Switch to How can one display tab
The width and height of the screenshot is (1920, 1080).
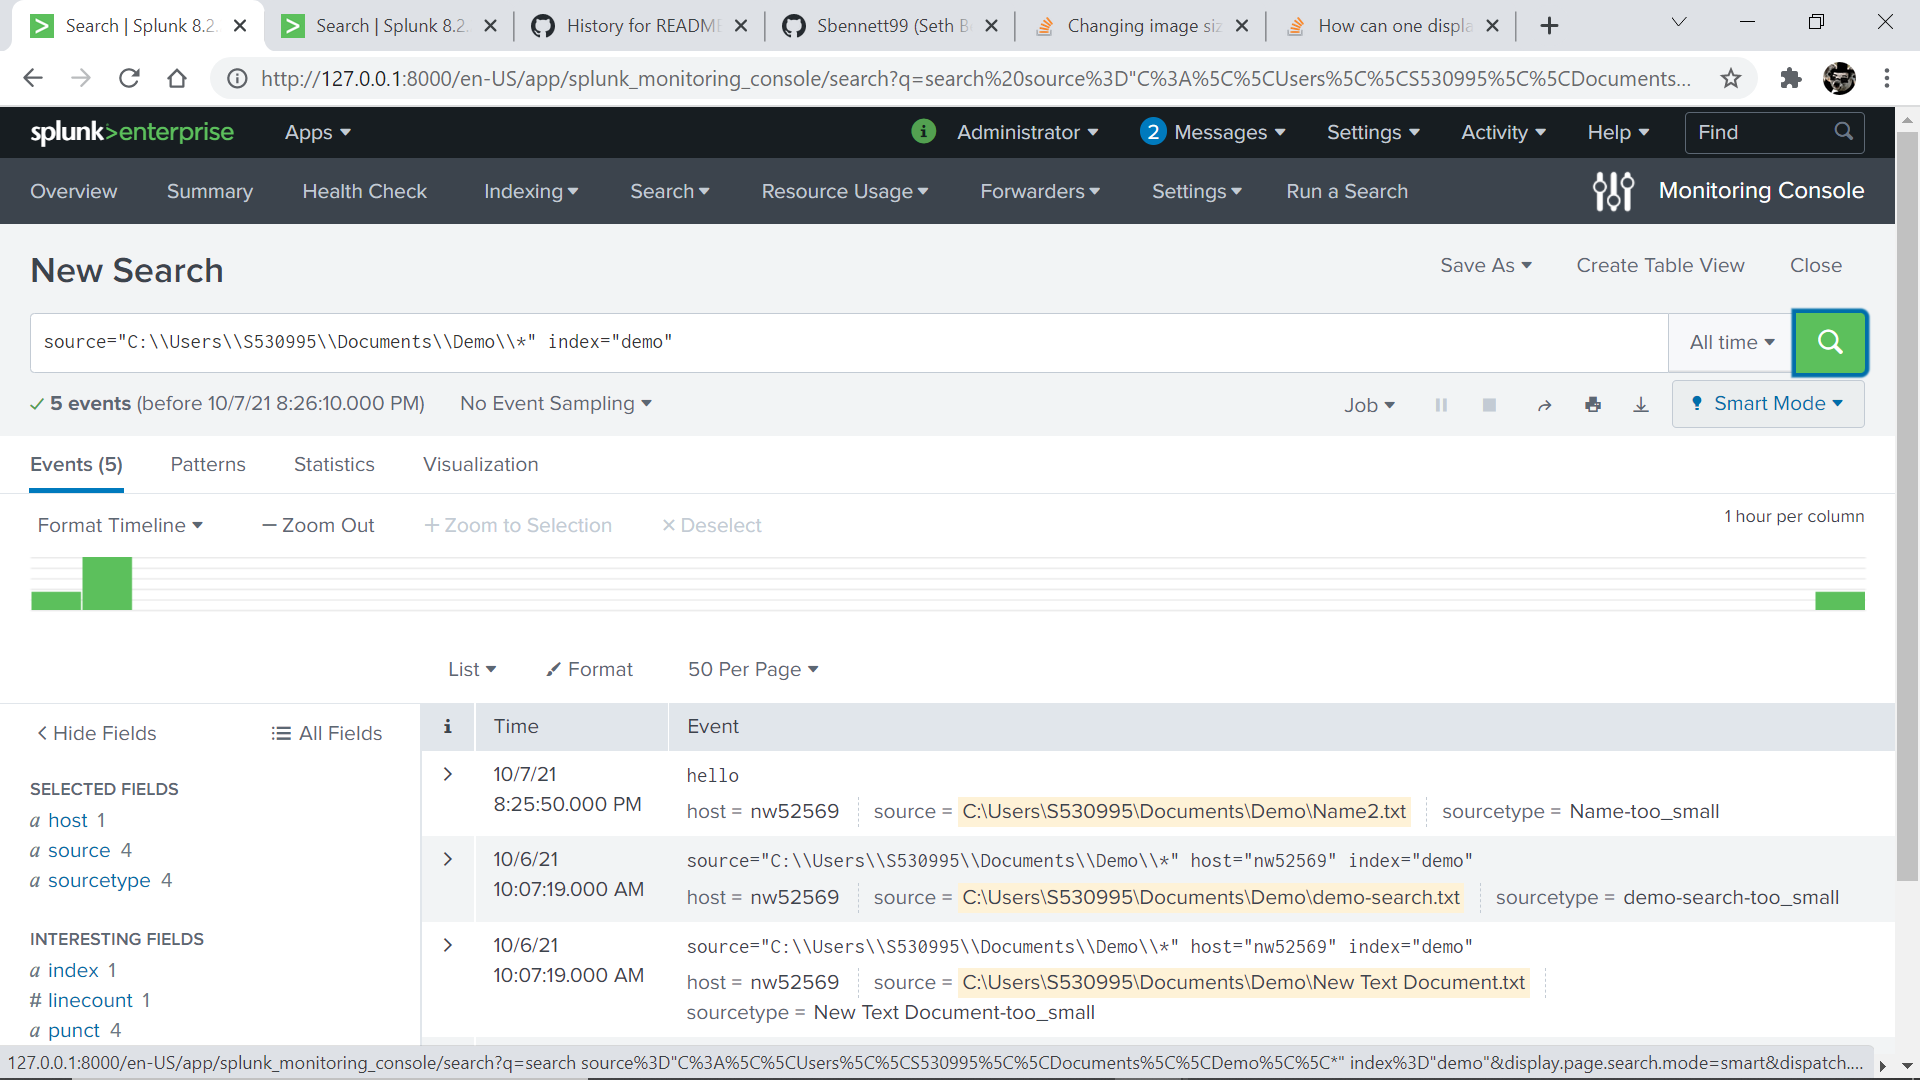1392,26
